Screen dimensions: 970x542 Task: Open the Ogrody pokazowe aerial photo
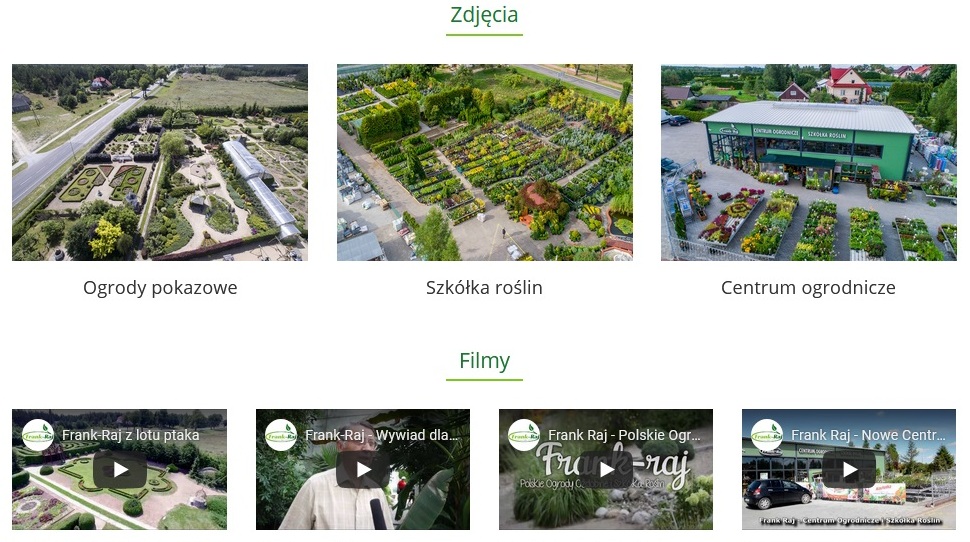pos(160,162)
